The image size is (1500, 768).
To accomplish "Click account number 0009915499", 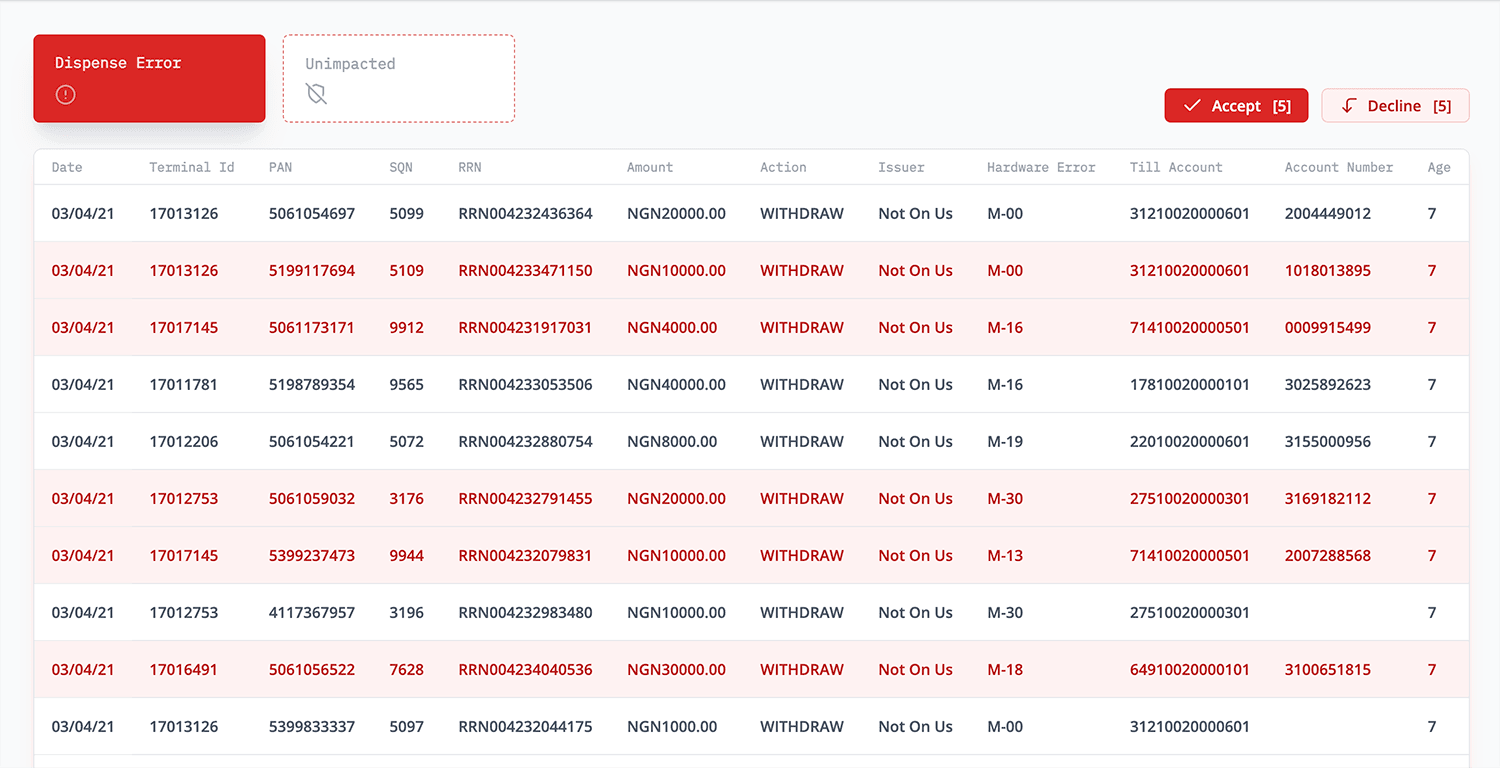I will 1328,327.
